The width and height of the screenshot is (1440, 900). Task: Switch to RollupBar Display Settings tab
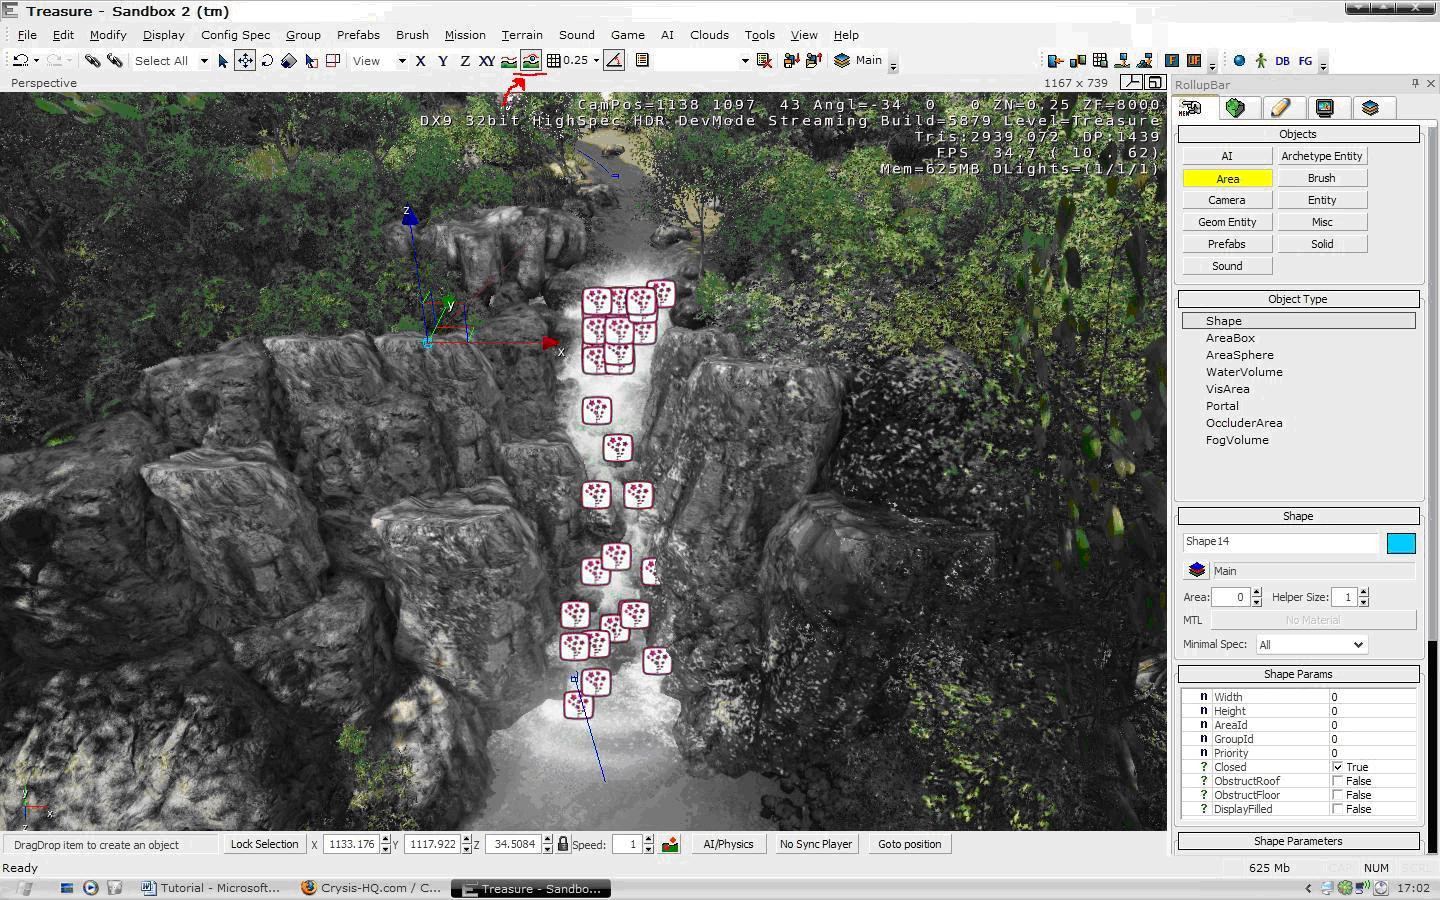coord(1325,108)
